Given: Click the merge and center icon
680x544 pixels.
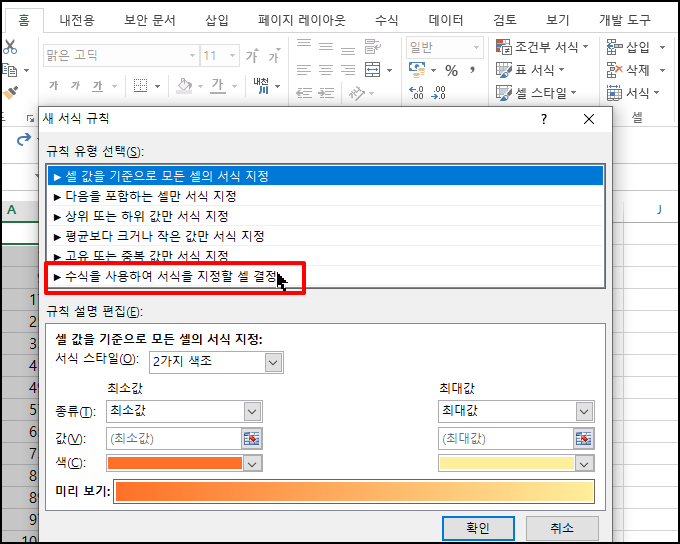Looking at the screenshot, I should (373, 69).
